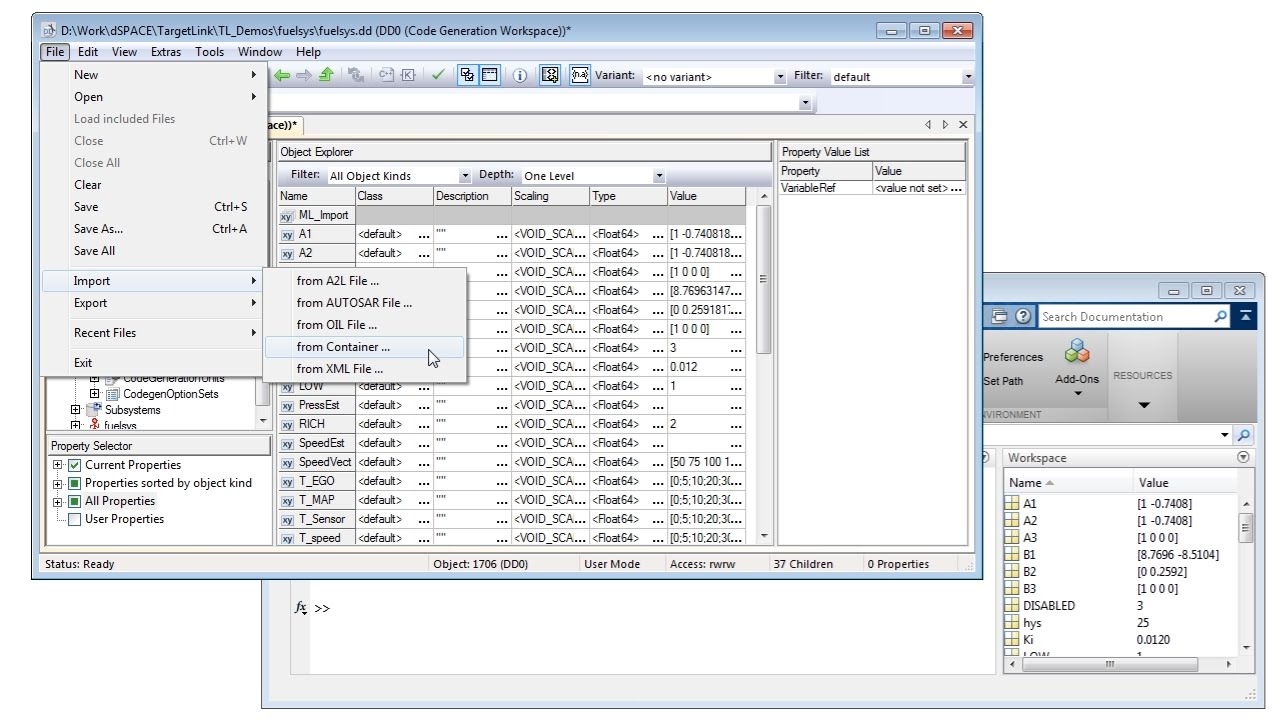Screen dimensions: 1280x720
Task: Expand the Current Properties tree node
Action: (58, 465)
